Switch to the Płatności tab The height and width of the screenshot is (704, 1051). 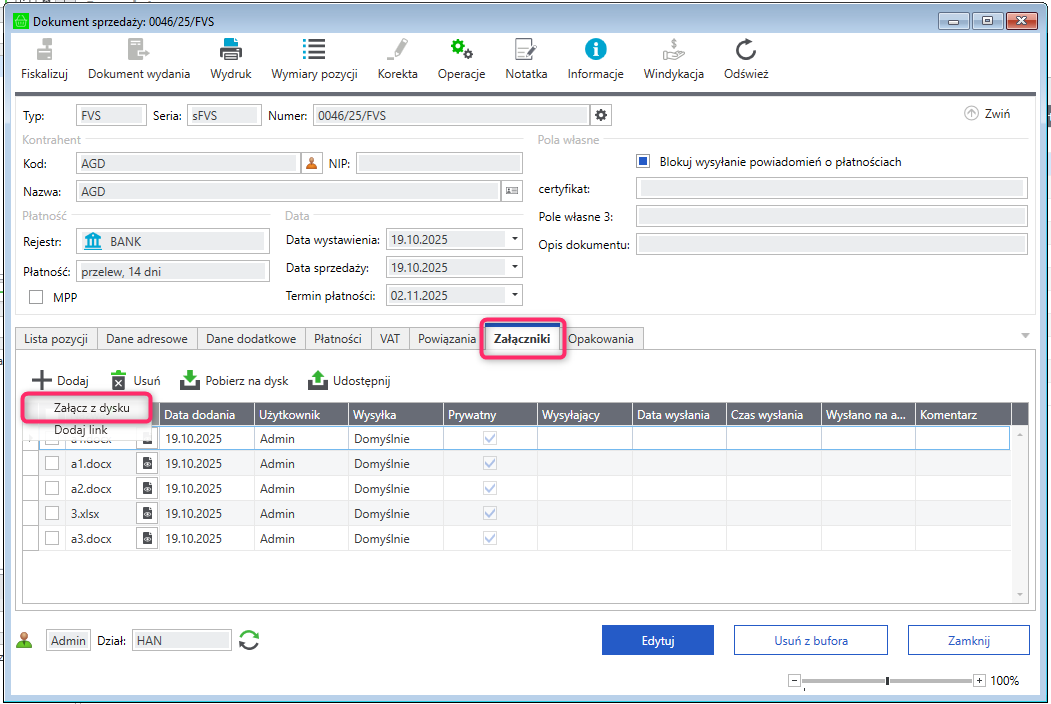[x=337, y=339]
